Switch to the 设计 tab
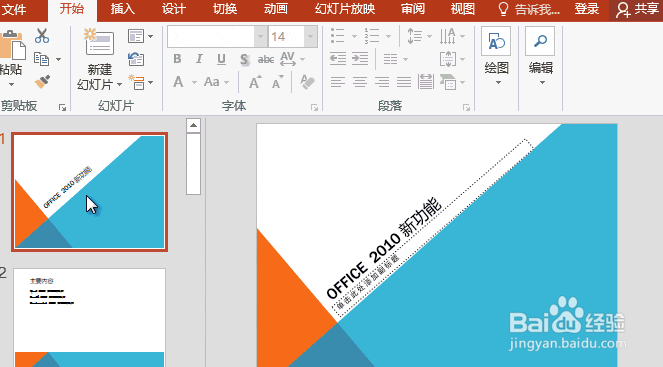663x367 pixels. point(174,9)
